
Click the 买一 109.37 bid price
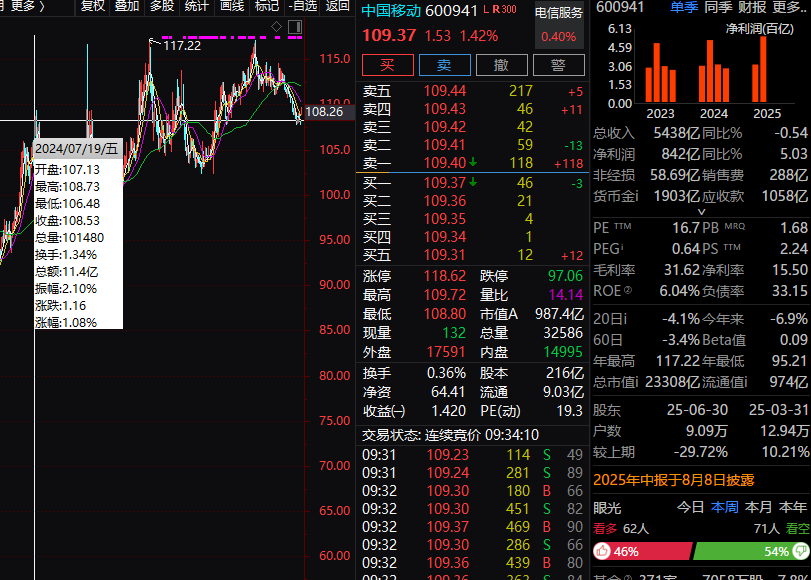tap(445, 183)
